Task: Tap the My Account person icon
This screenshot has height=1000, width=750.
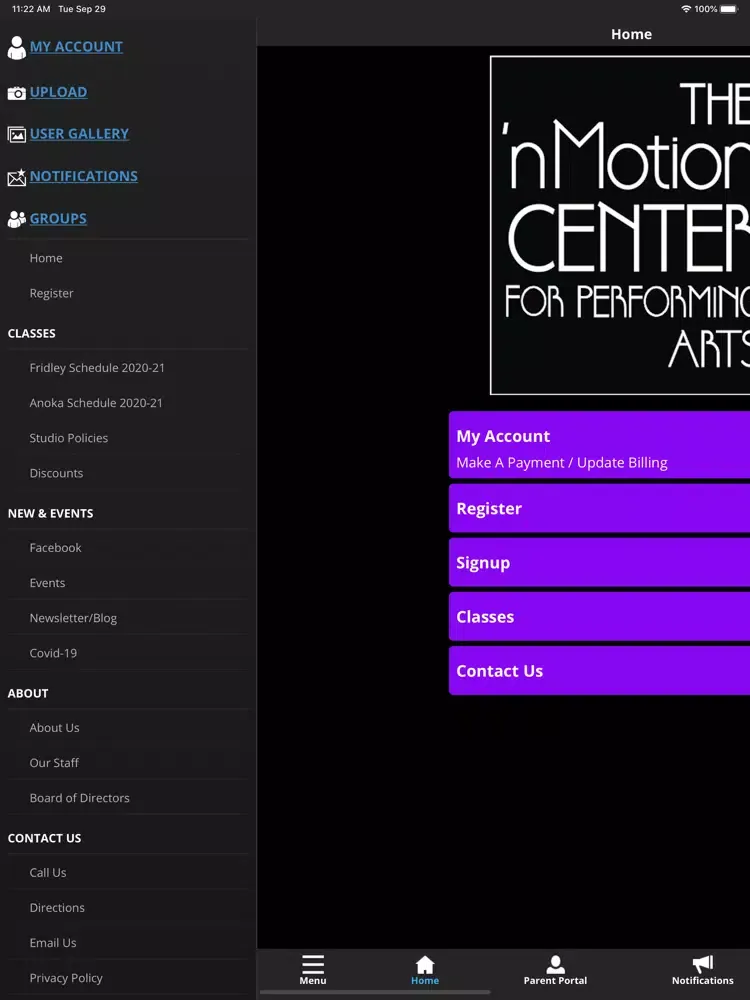Action: 17,47
